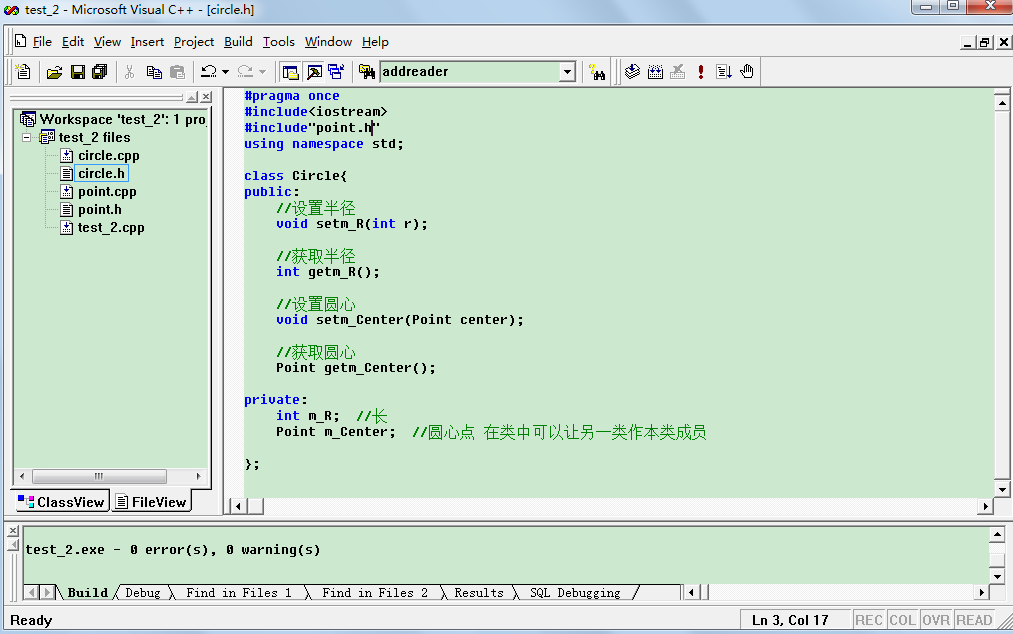
Task: Restore the circle.h document window
Action: click(985, 43)
